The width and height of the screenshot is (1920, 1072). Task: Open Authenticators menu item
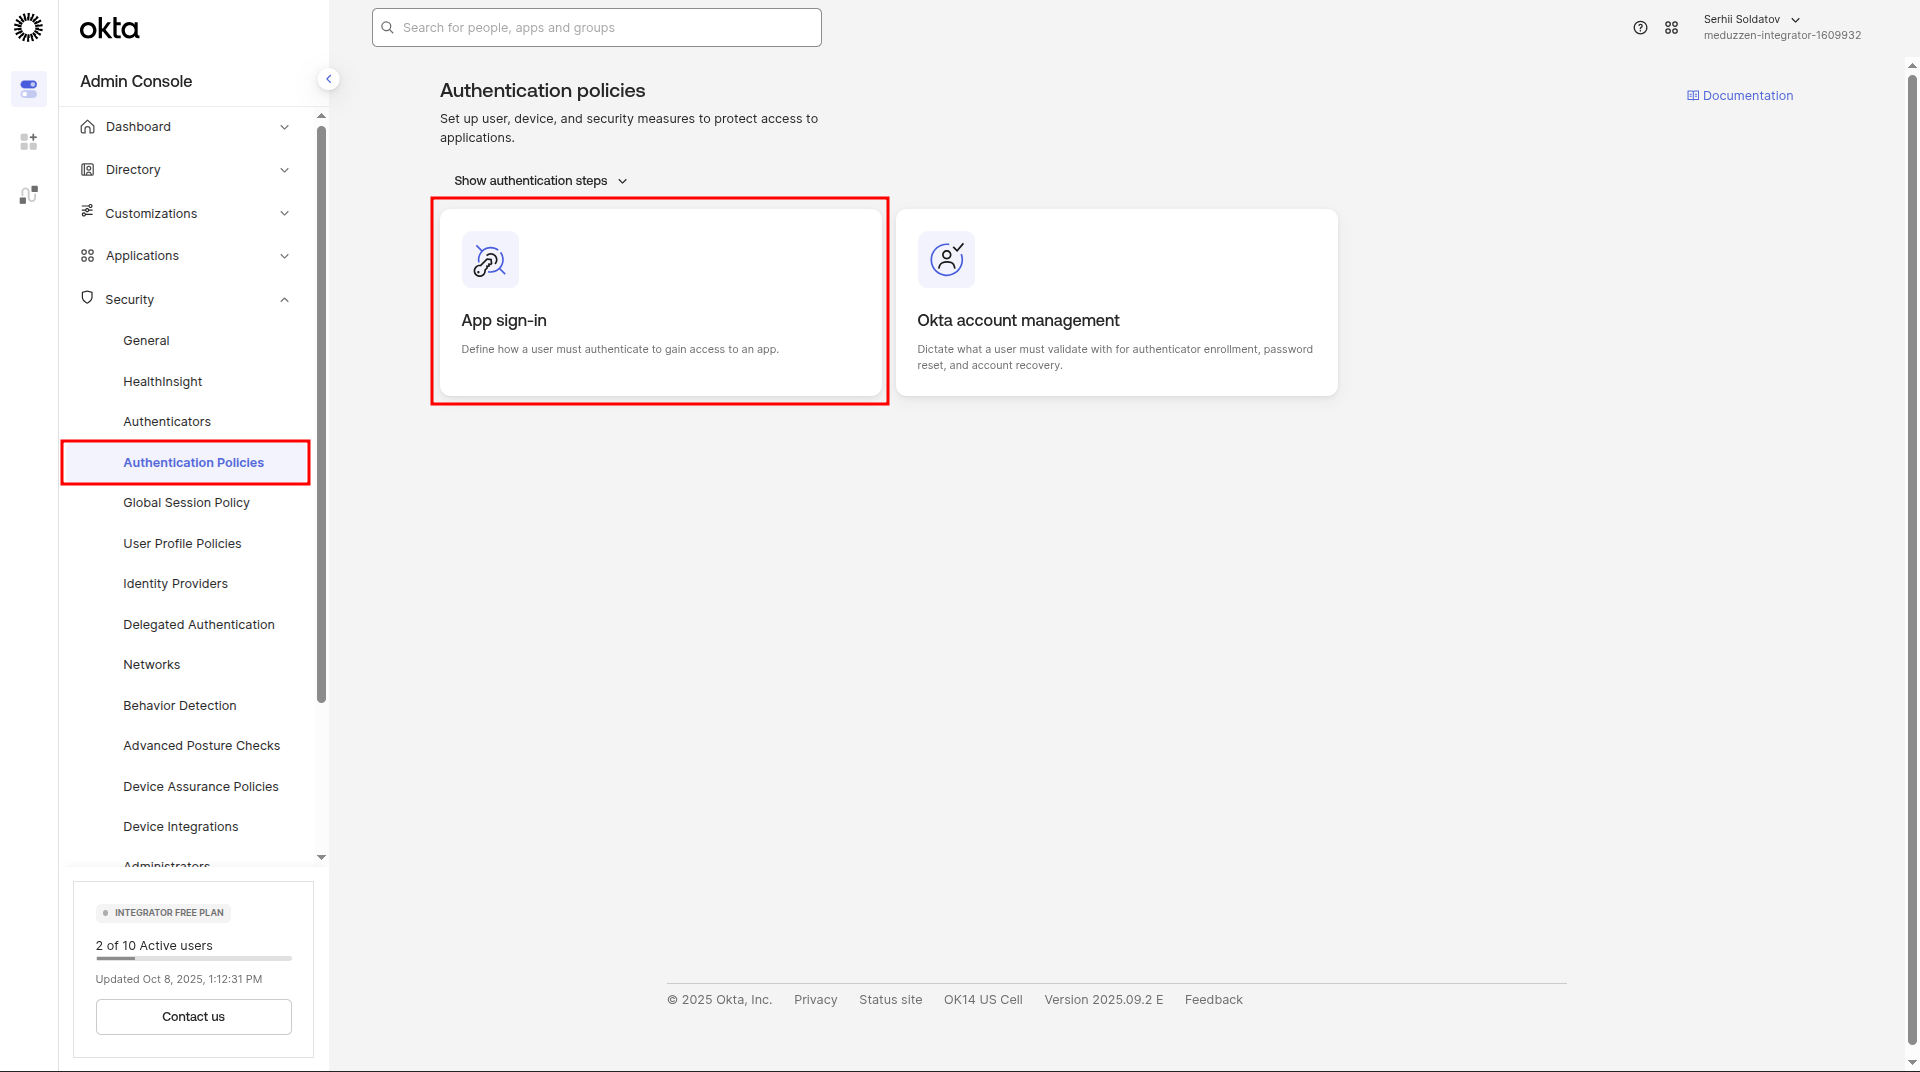pos(167,422)
